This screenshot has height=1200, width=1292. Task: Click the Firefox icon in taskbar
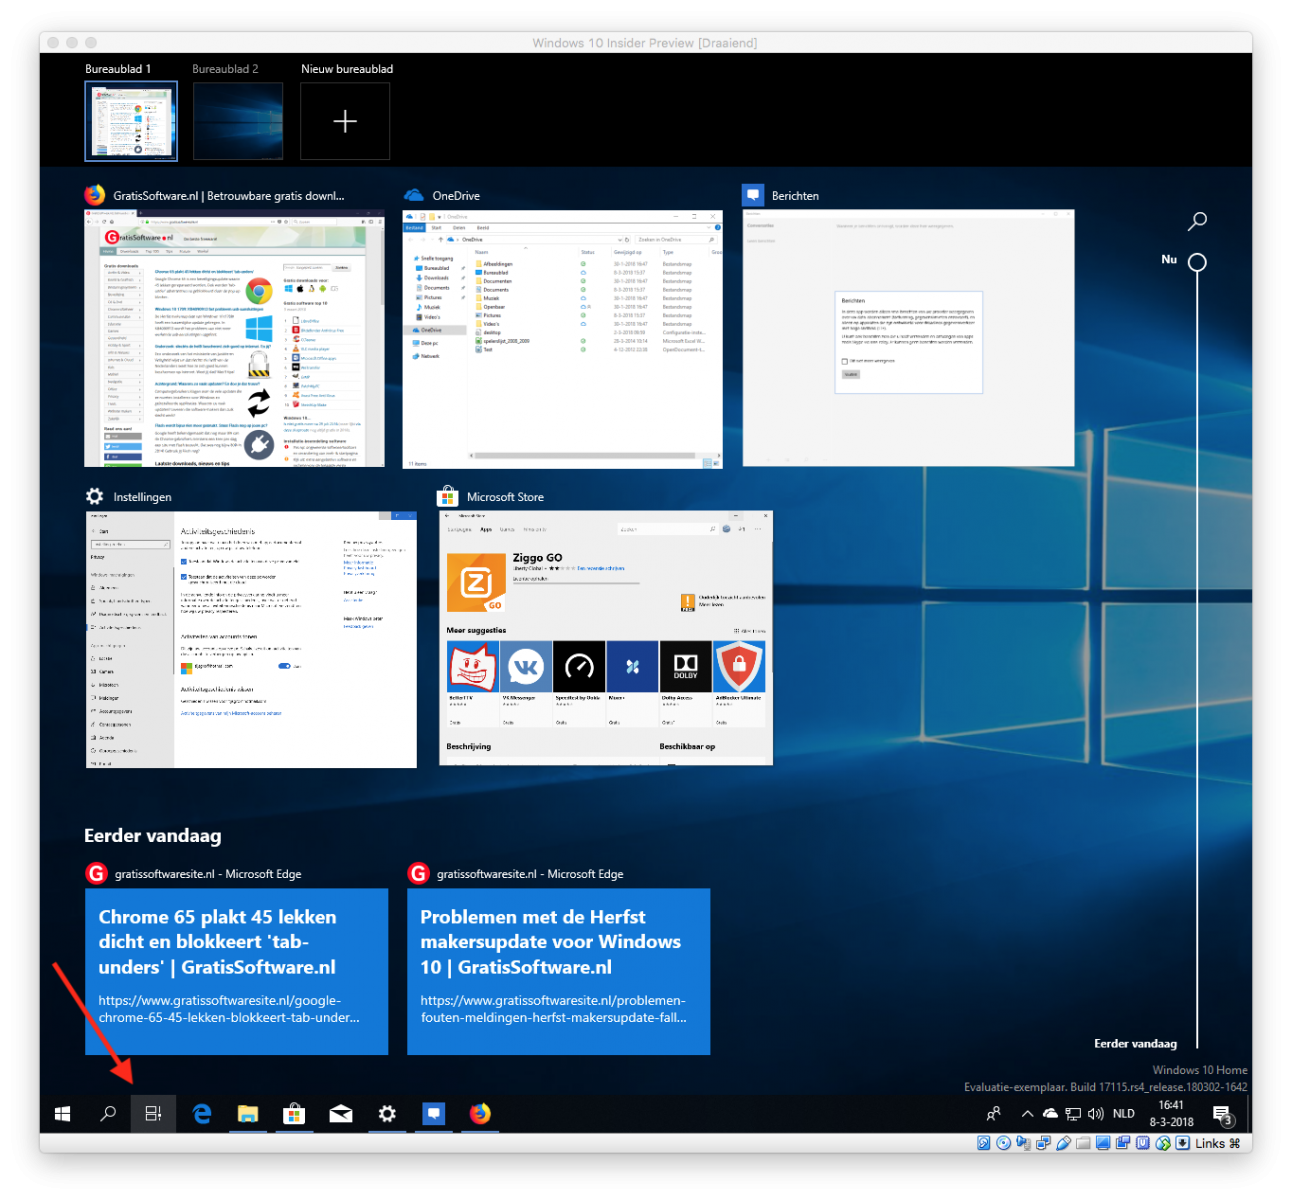click(x=480, y=1113)
